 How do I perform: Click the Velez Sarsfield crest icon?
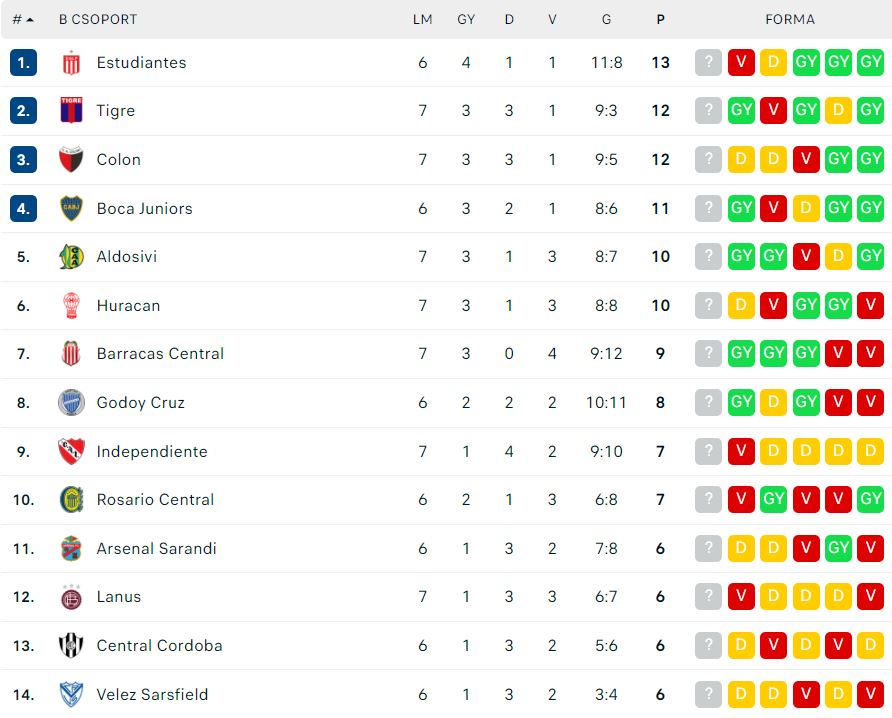click(x=71, y=694)
